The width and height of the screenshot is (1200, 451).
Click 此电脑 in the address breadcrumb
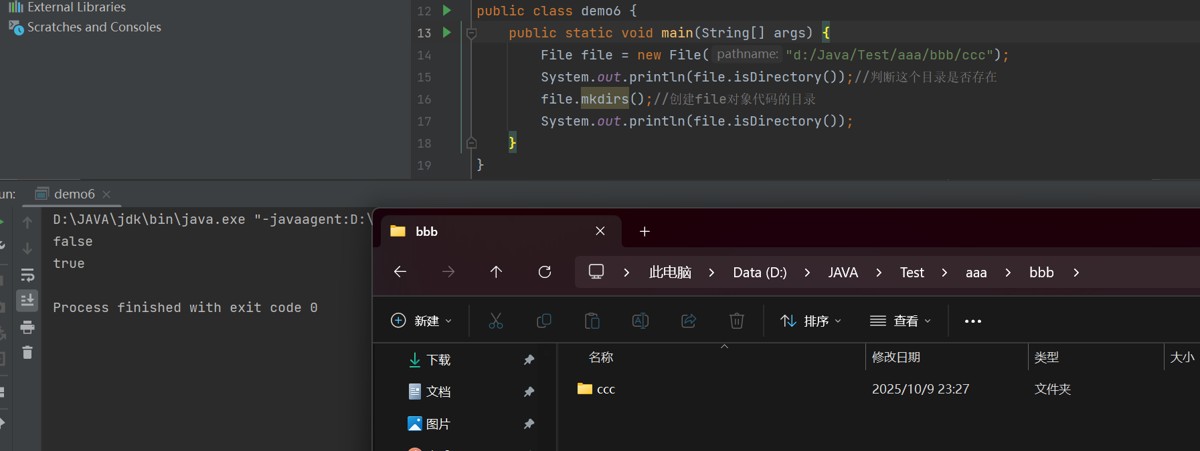[670, 272]
